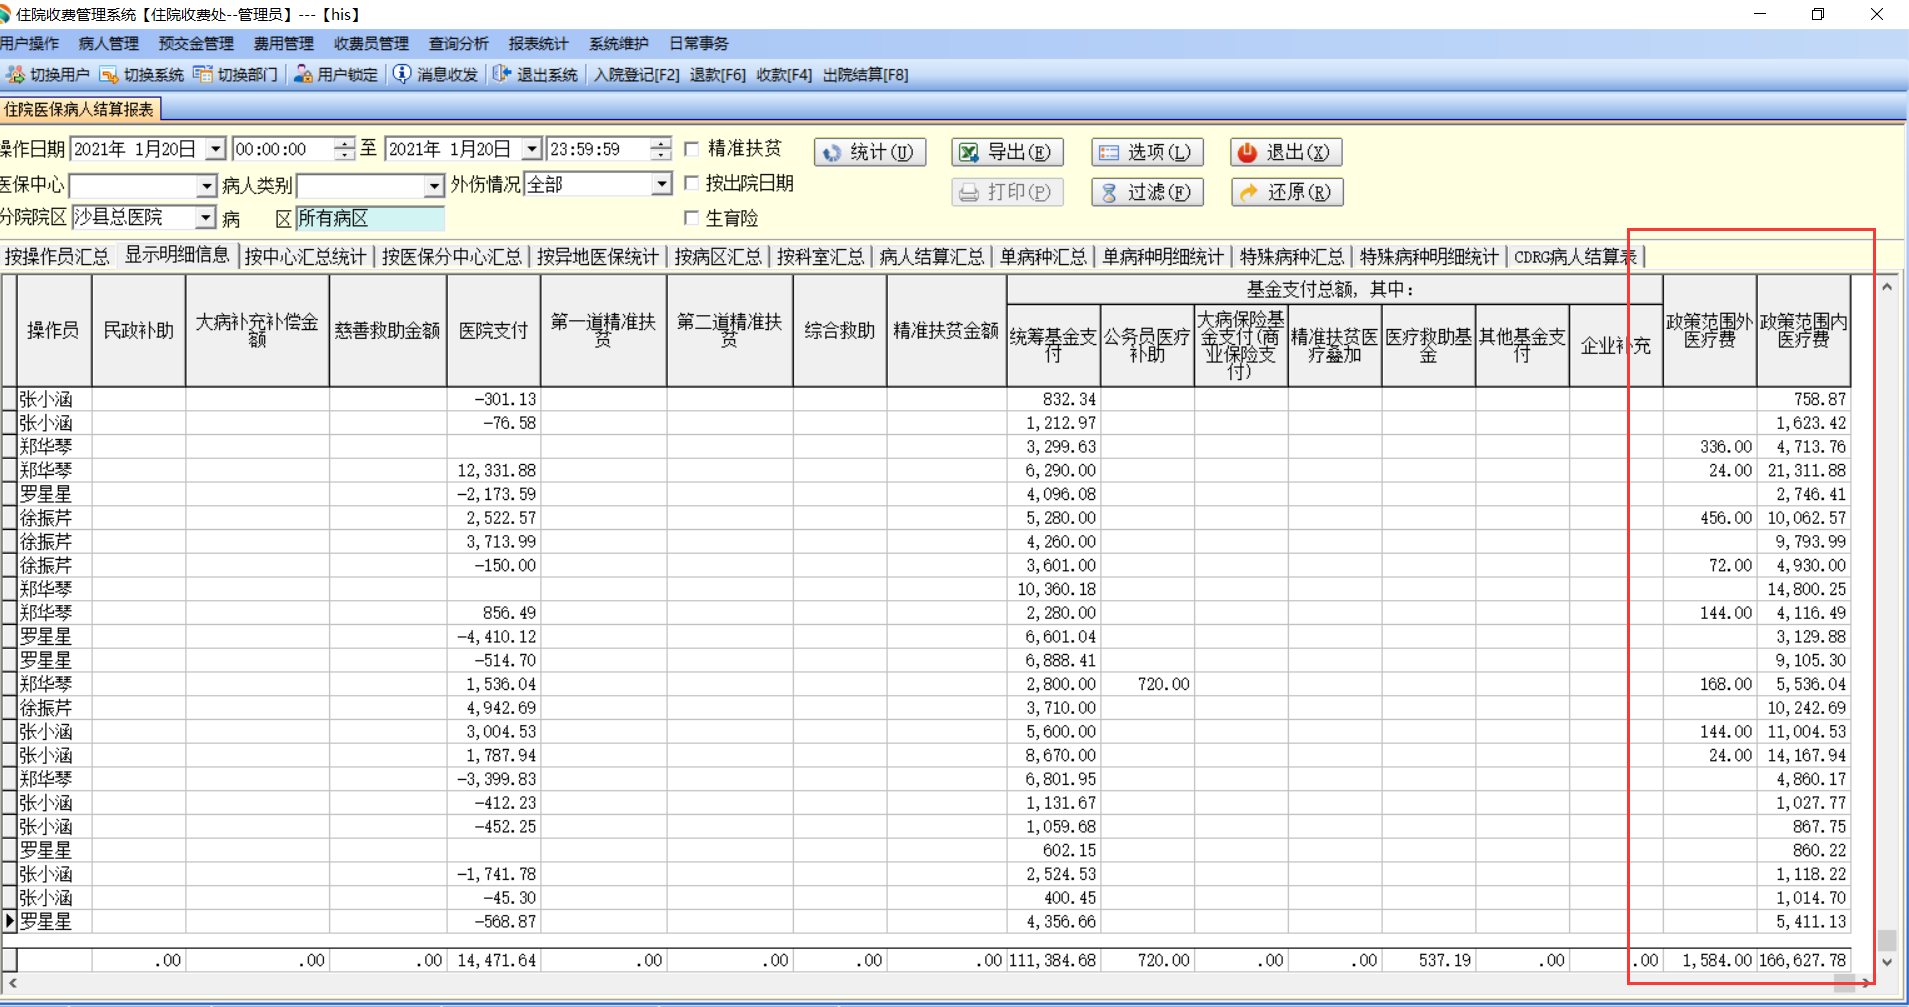The width and height of the screenshot is (1909, 1007).
Task: Adjust the end time 23:59:59 spinner
Action: (660, 149)
